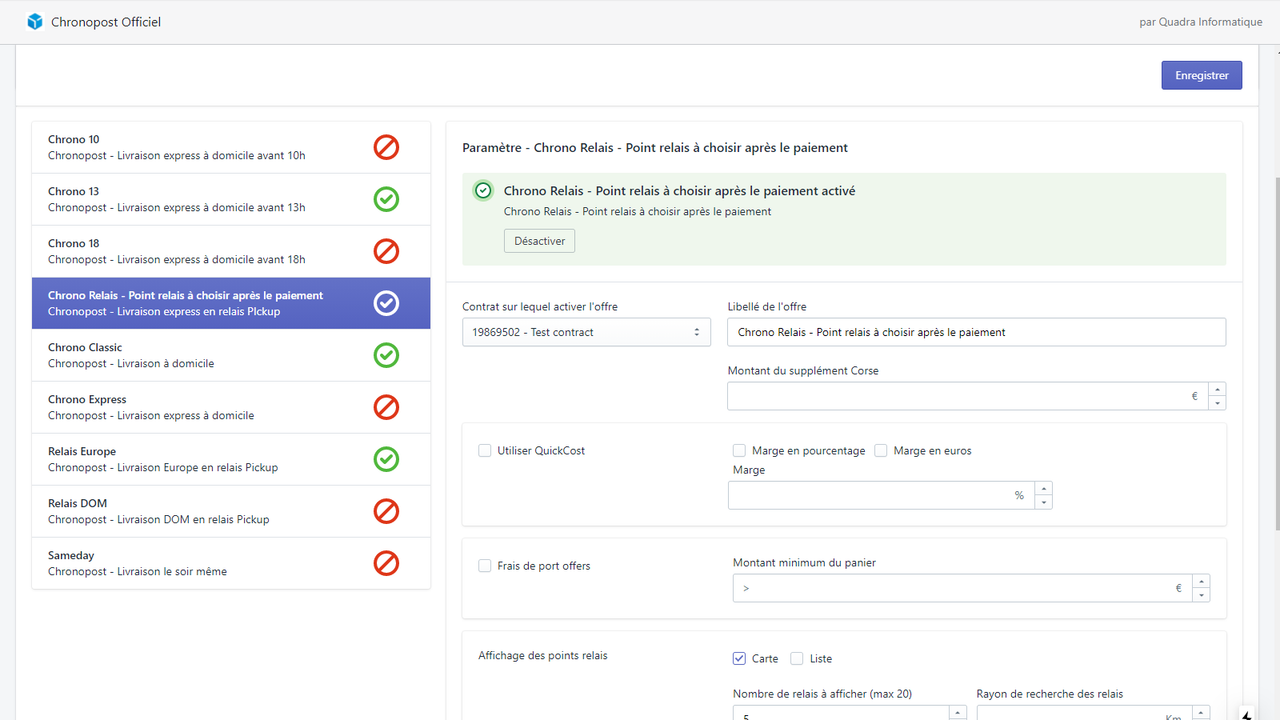Image resolution: width=1280 pixels, height=720 pixels.
Task: Increase Montant minimum du panier value
Action: point(1202,581)
